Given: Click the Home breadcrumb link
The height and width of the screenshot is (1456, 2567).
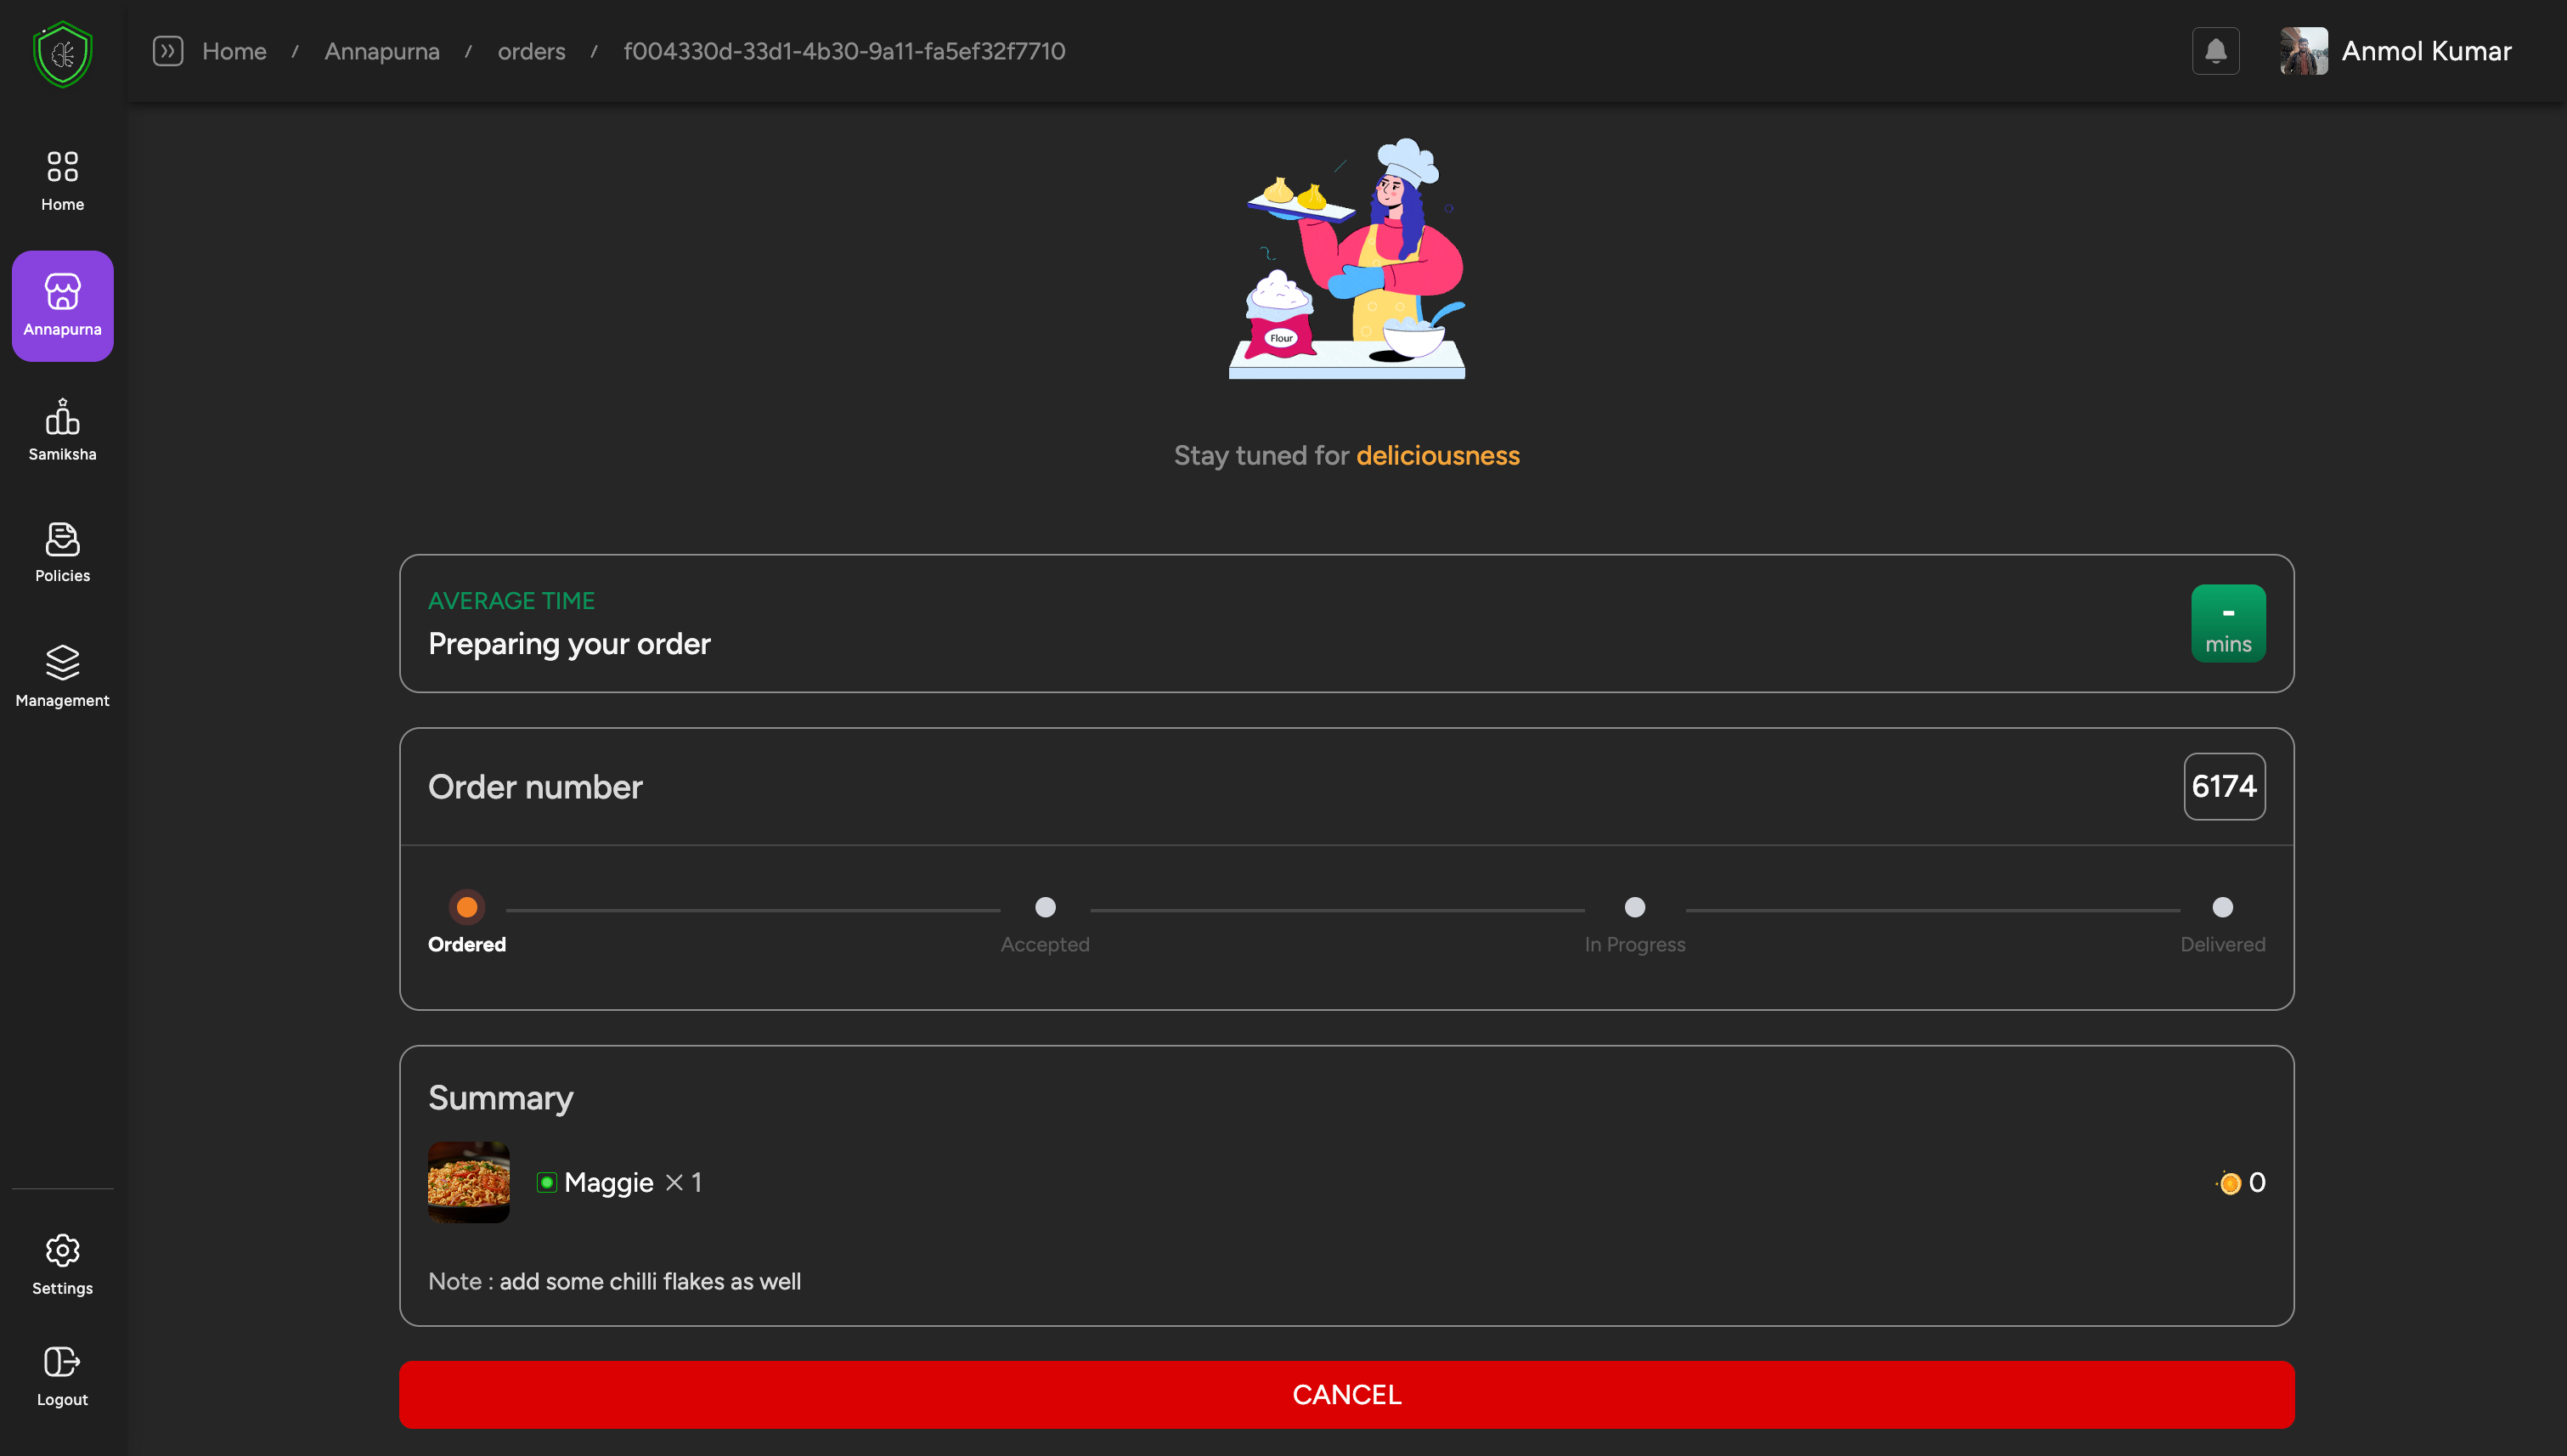Looking at the screenshot, I should (x=234, y=51).
